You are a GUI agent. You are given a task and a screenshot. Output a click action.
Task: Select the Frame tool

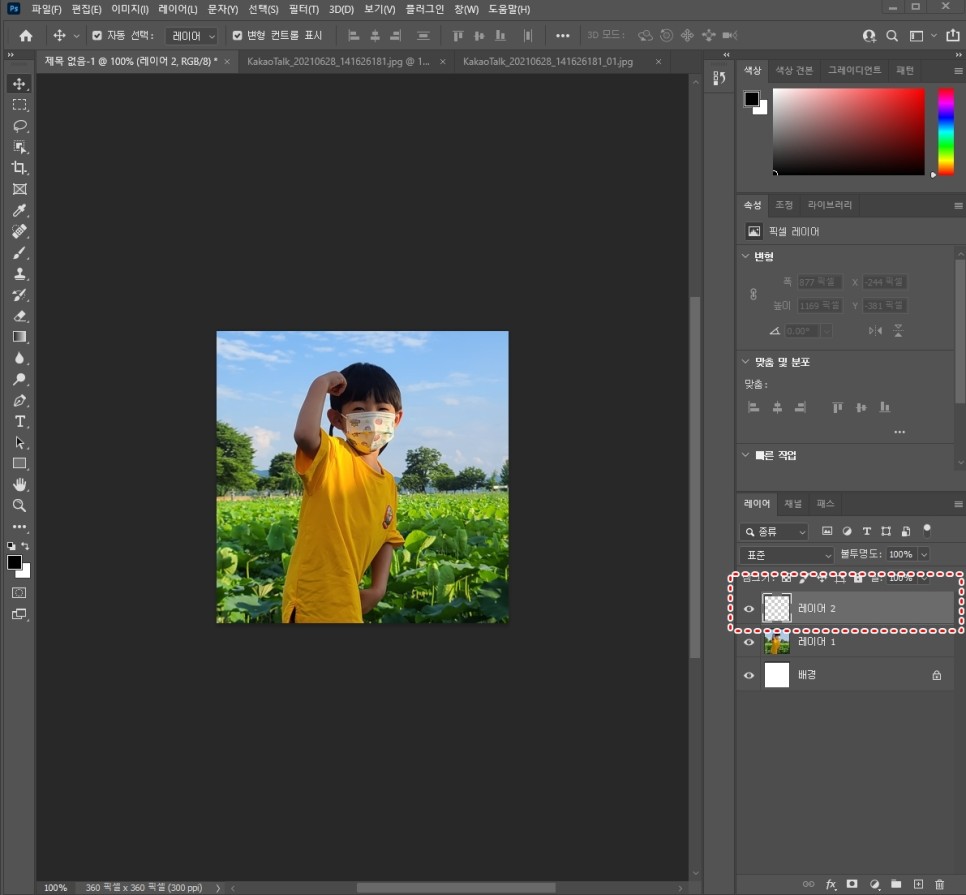pyautogui.click(x=20, y=189)
